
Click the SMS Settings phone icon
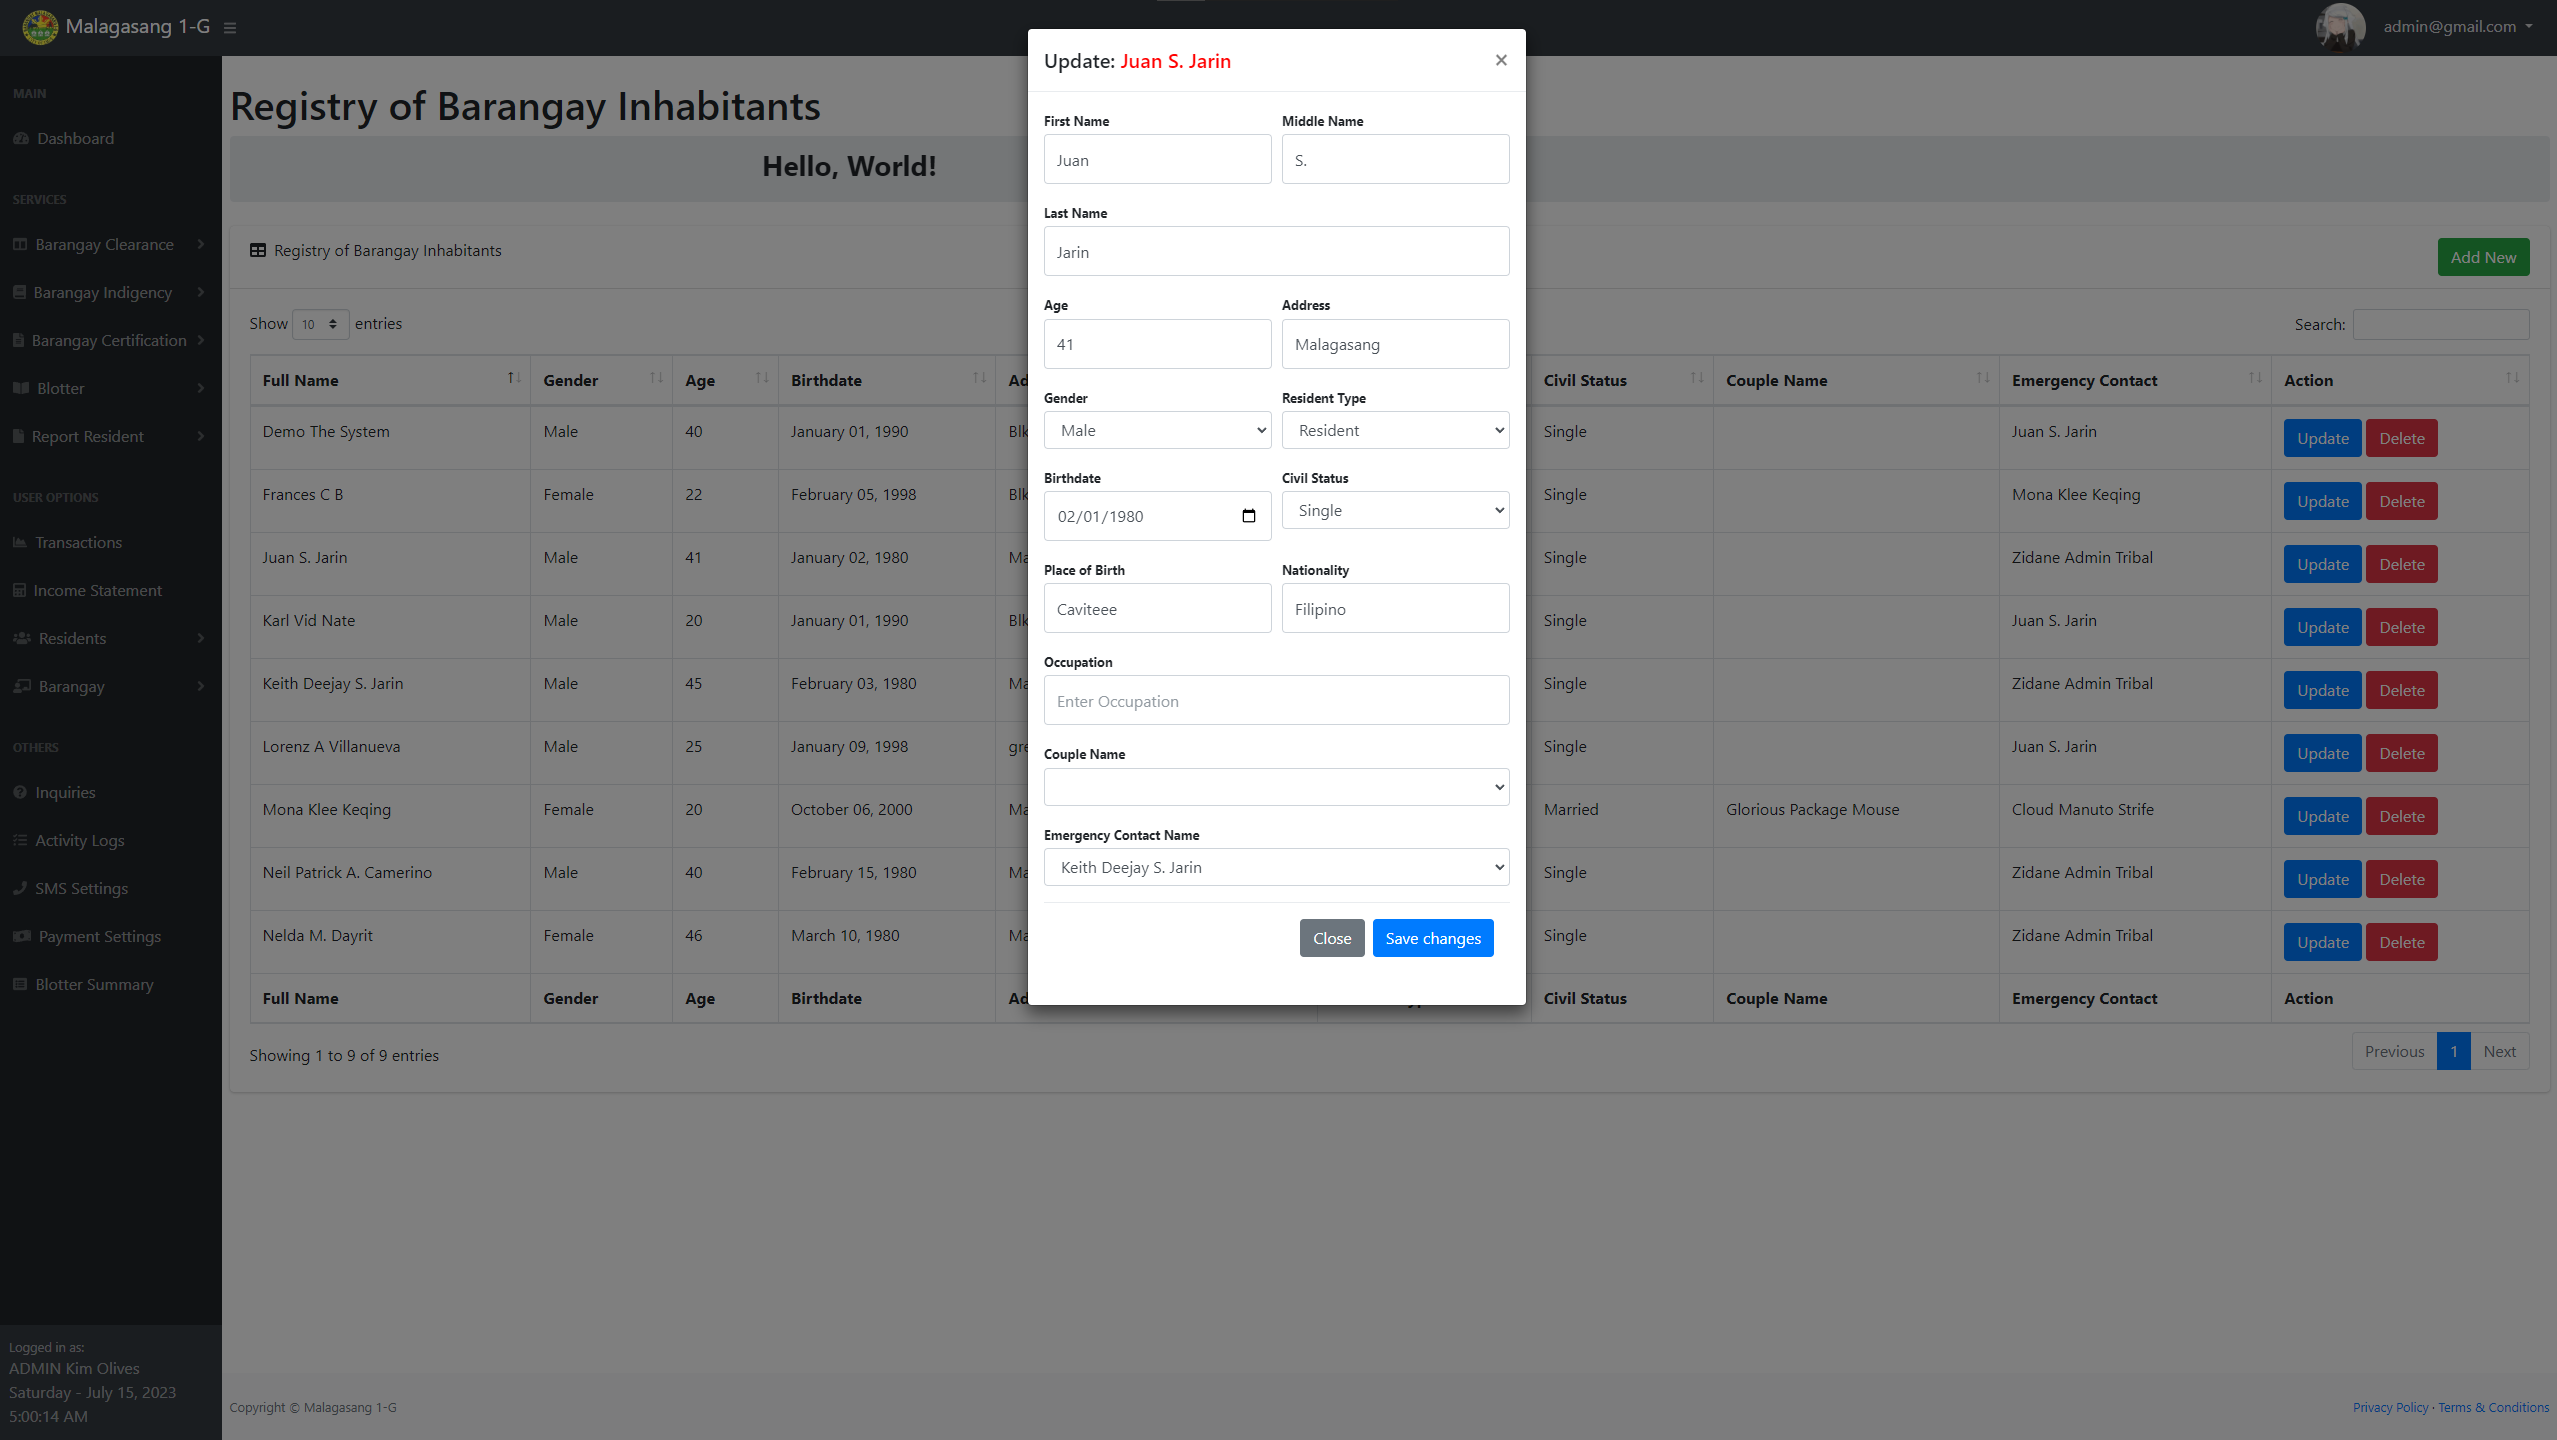20,888
